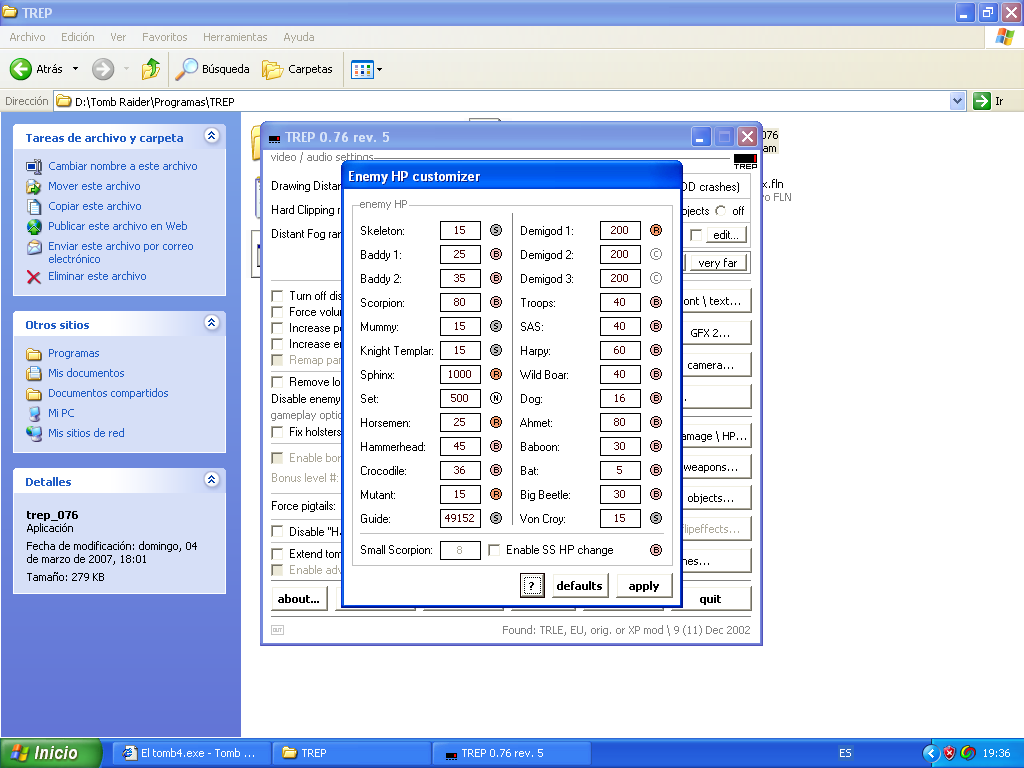
Task: Click the Sphinx orange type circle icon
Action: [x=496, y=374]
